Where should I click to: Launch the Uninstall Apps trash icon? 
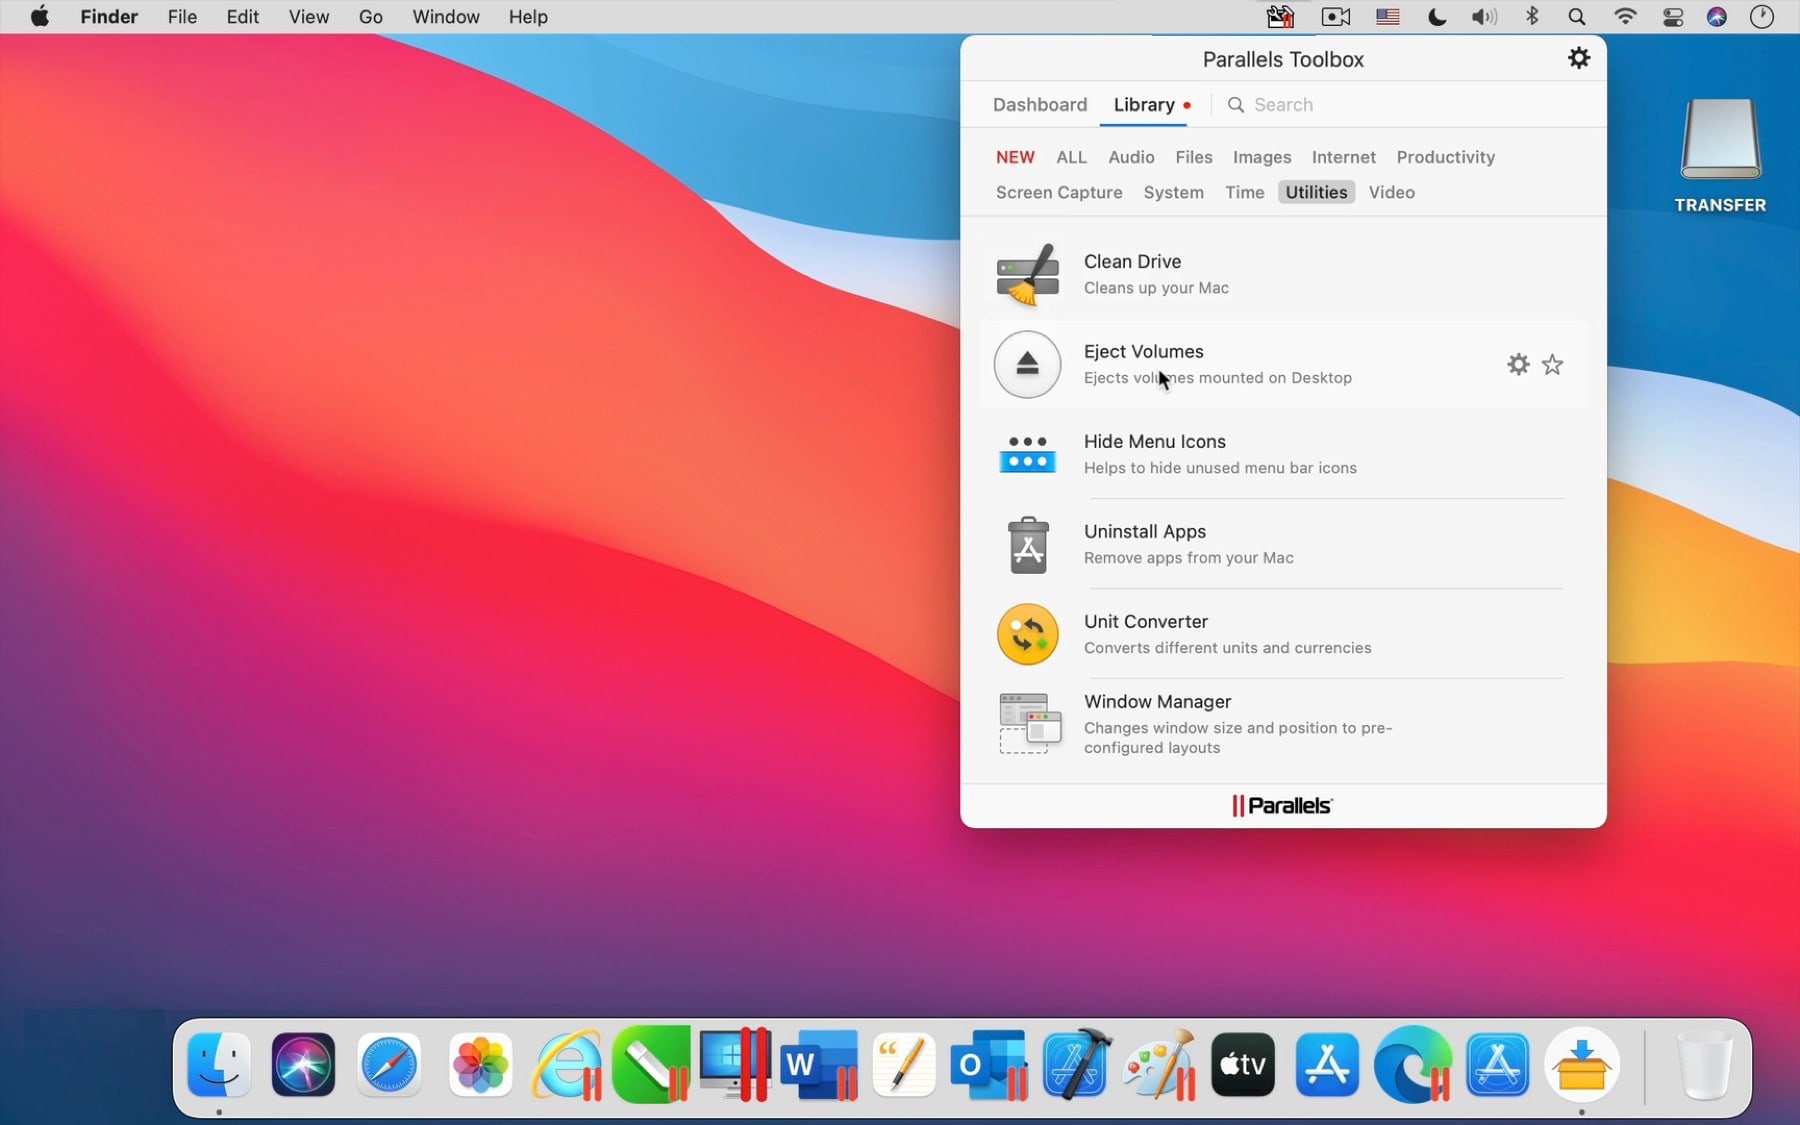point(1027,545)
